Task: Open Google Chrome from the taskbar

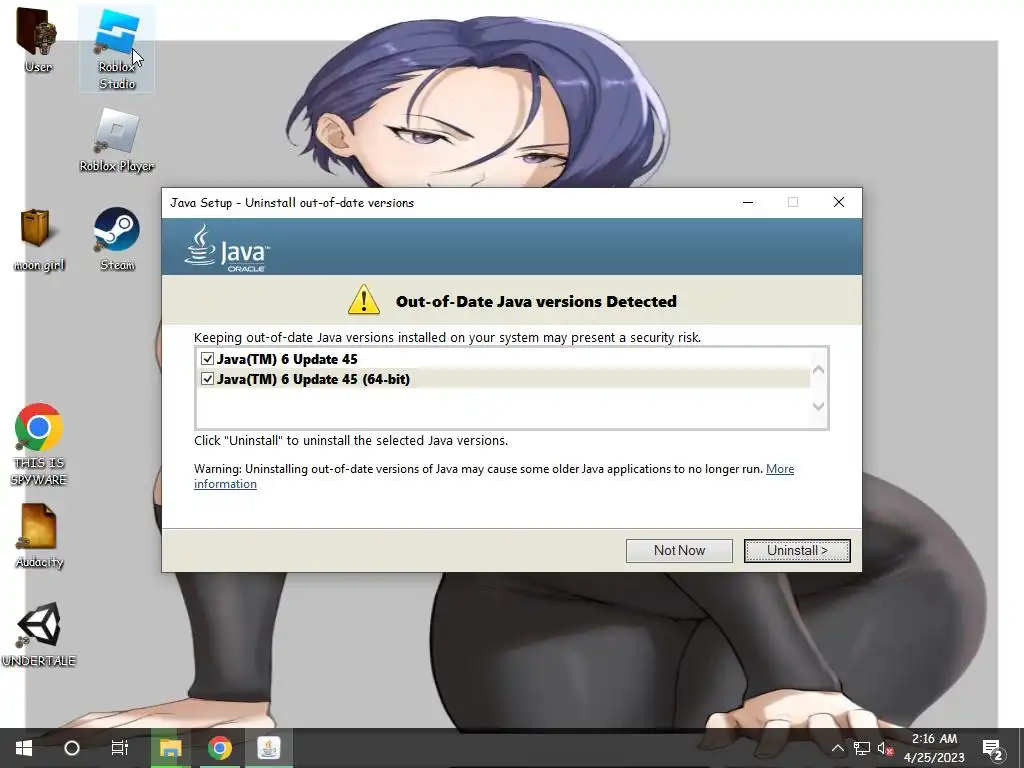Action: 220,748
